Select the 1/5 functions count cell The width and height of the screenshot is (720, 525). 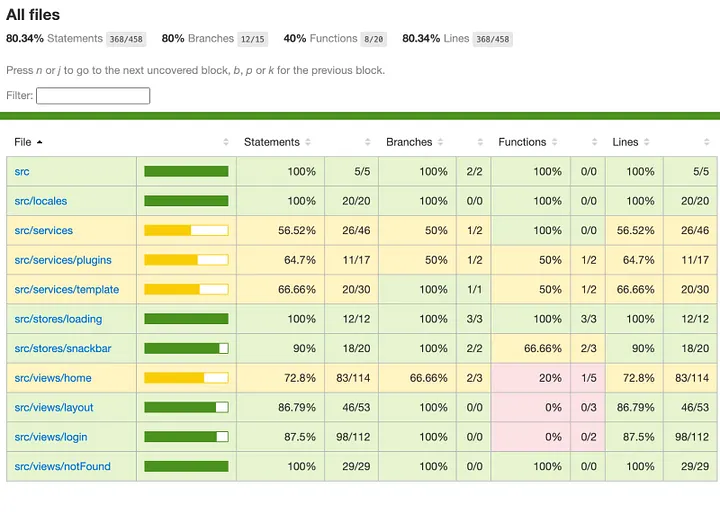588,378
